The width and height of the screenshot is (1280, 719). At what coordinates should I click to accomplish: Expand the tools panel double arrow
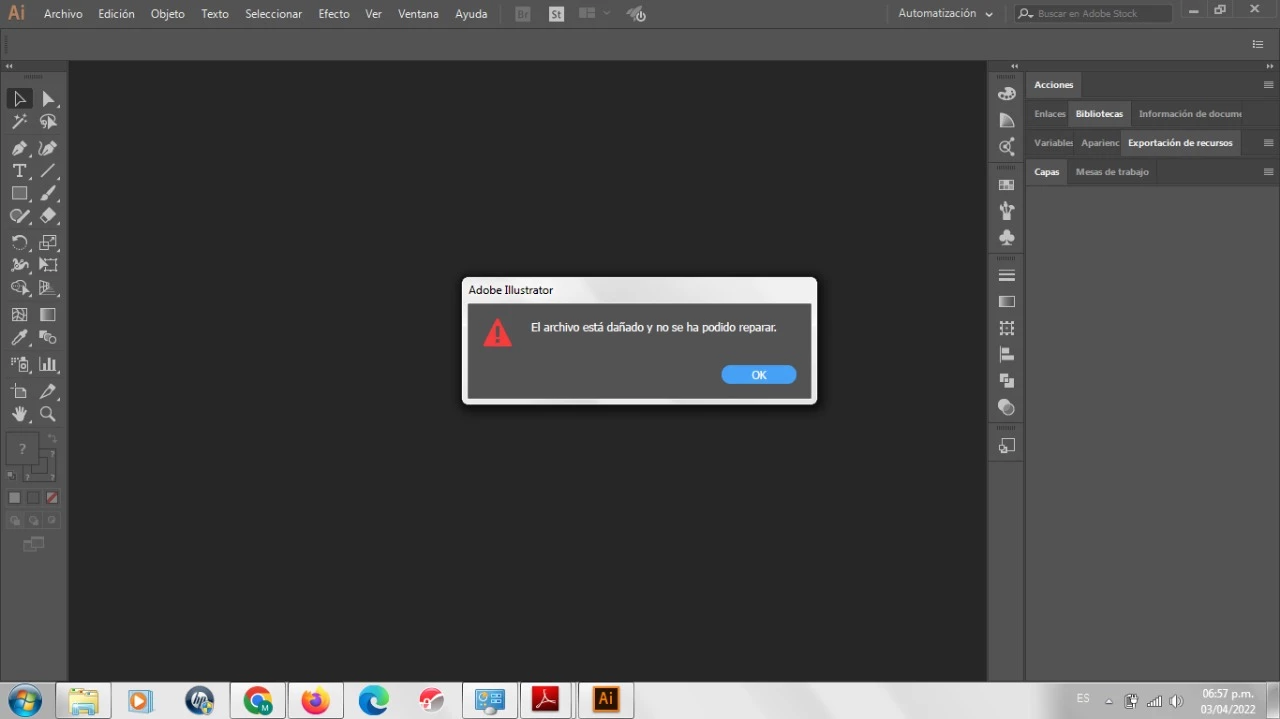point(9,66)
